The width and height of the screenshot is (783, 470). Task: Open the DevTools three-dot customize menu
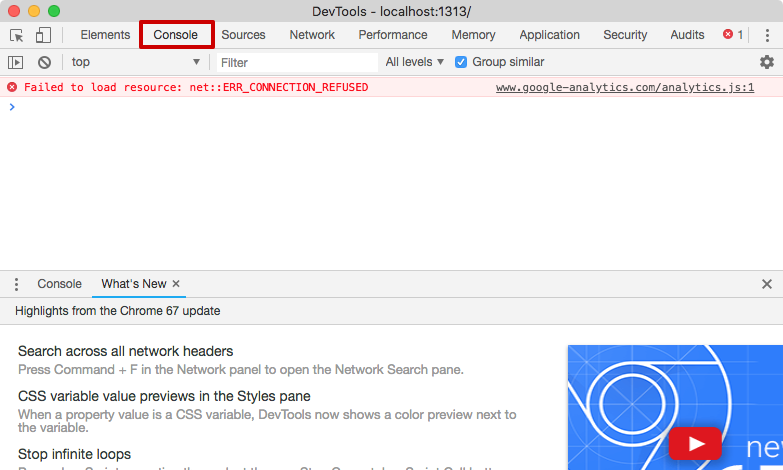(x=767, y=35)
